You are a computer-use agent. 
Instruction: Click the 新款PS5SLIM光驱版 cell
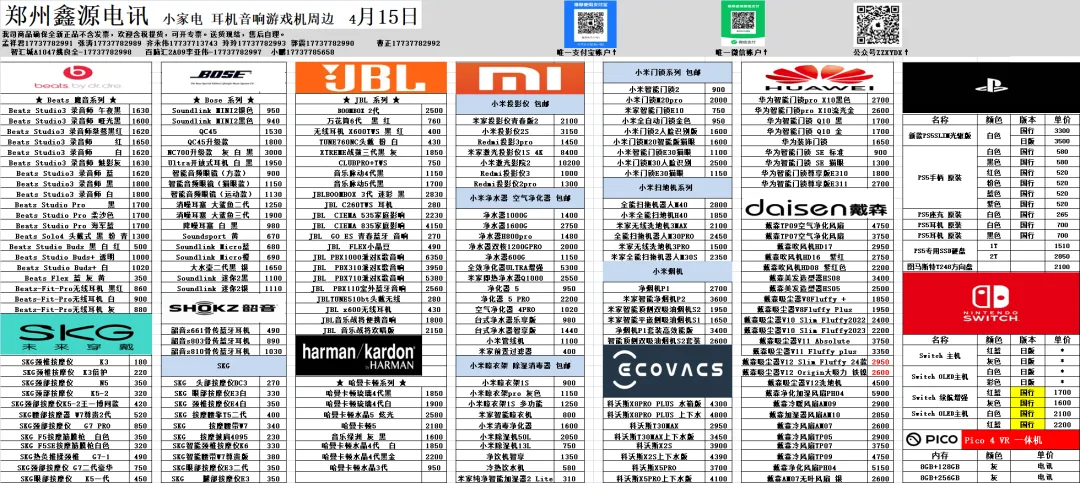coord(939,135)
